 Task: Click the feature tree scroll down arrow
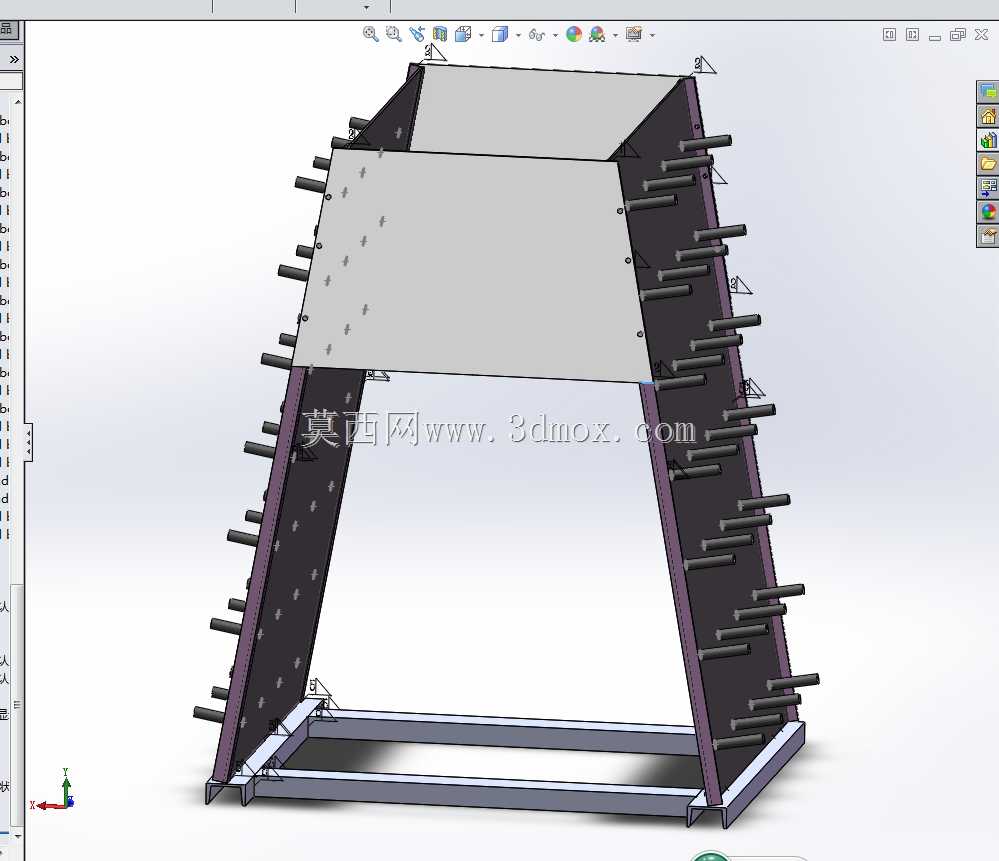pos(18,836)
